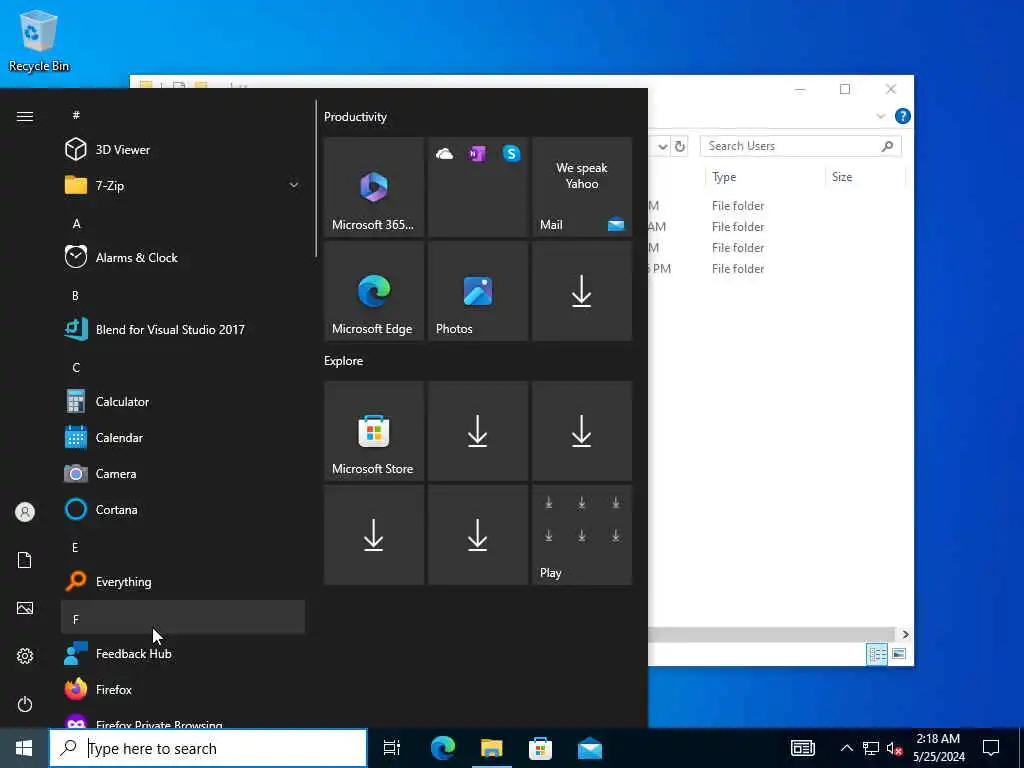Switch Explorer to details view
The height and width of the screenshot is (768, 1024).
[876, 654]
